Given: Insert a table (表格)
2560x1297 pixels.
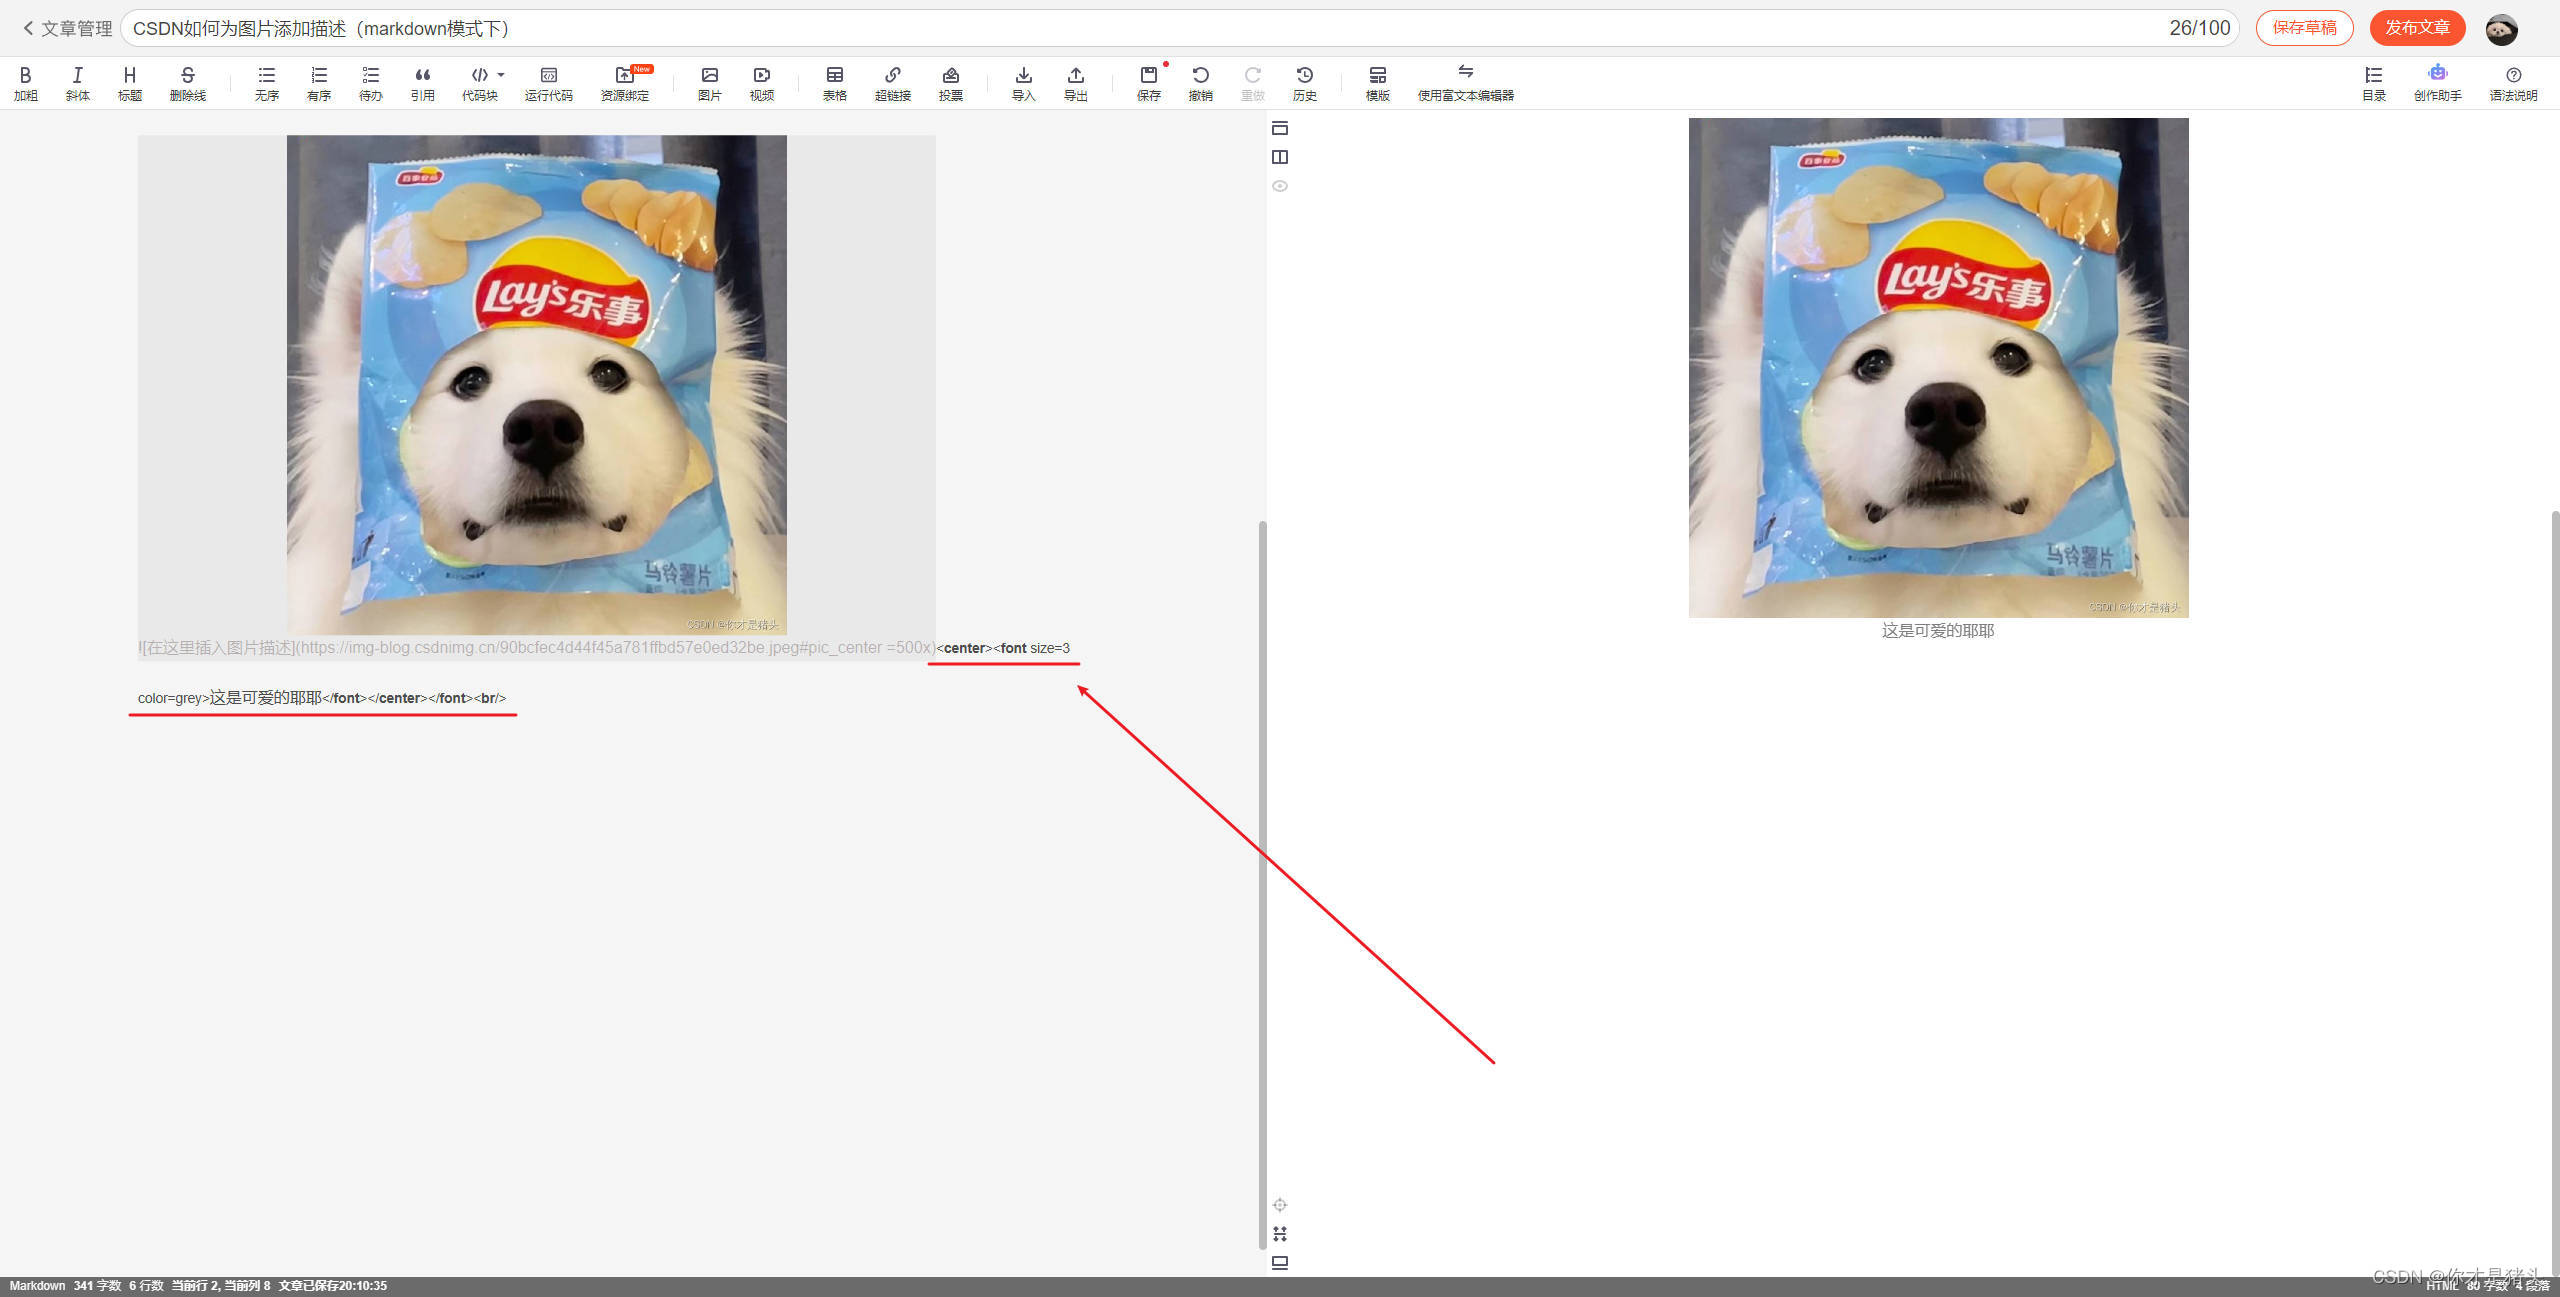Looking at the screenshot, I should click(x=835, y=83).
